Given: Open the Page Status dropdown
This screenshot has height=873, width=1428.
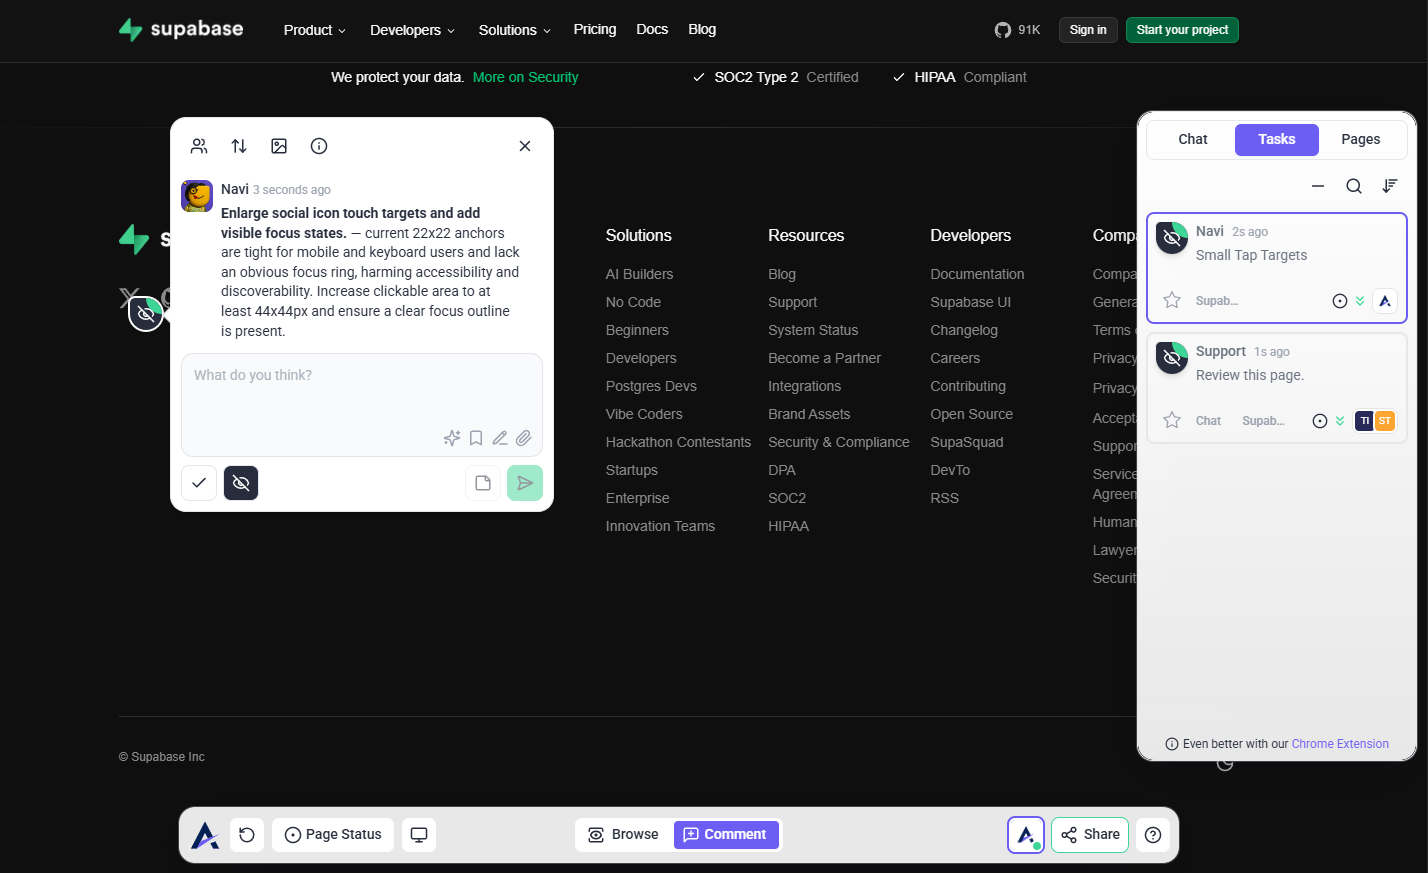Looking at the screenshot, I should (x=333, y=835).
